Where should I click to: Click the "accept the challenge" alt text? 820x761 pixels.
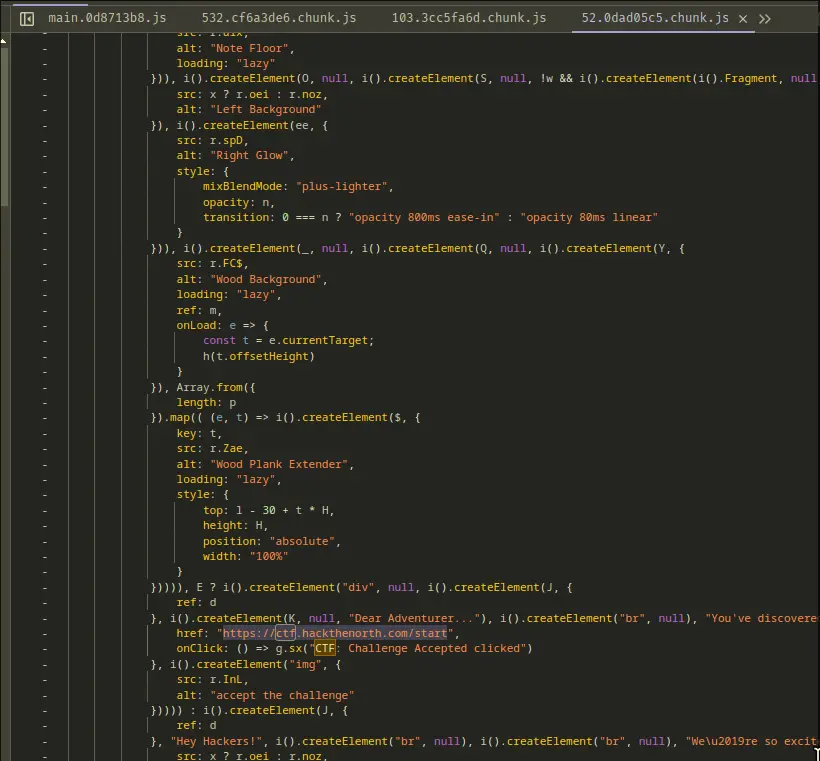[282, 695]
